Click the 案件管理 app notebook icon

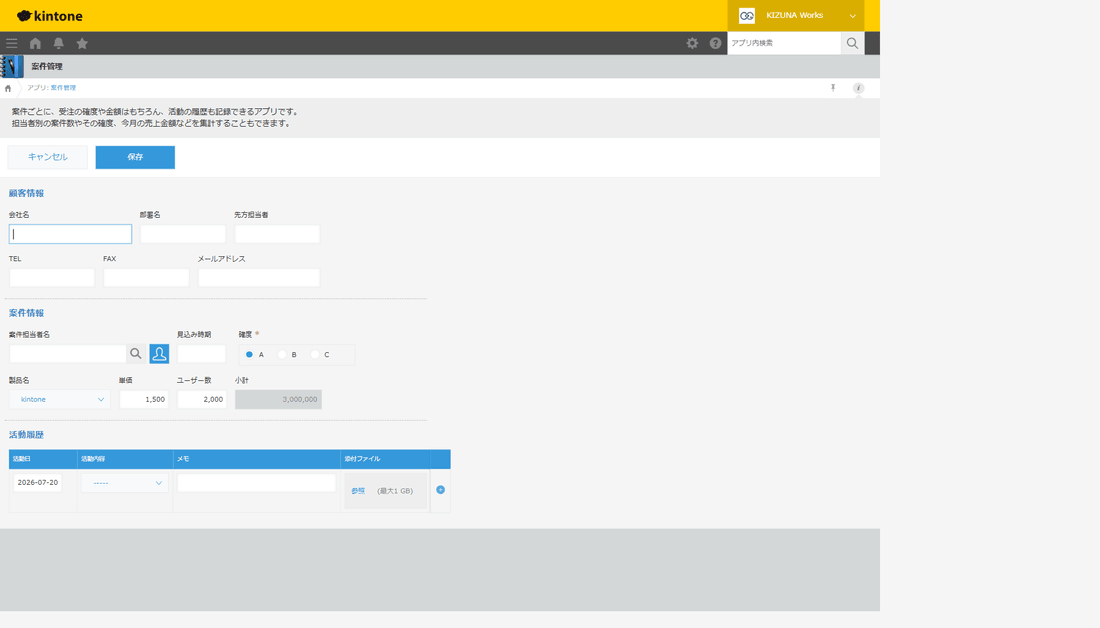pos(12,67)
